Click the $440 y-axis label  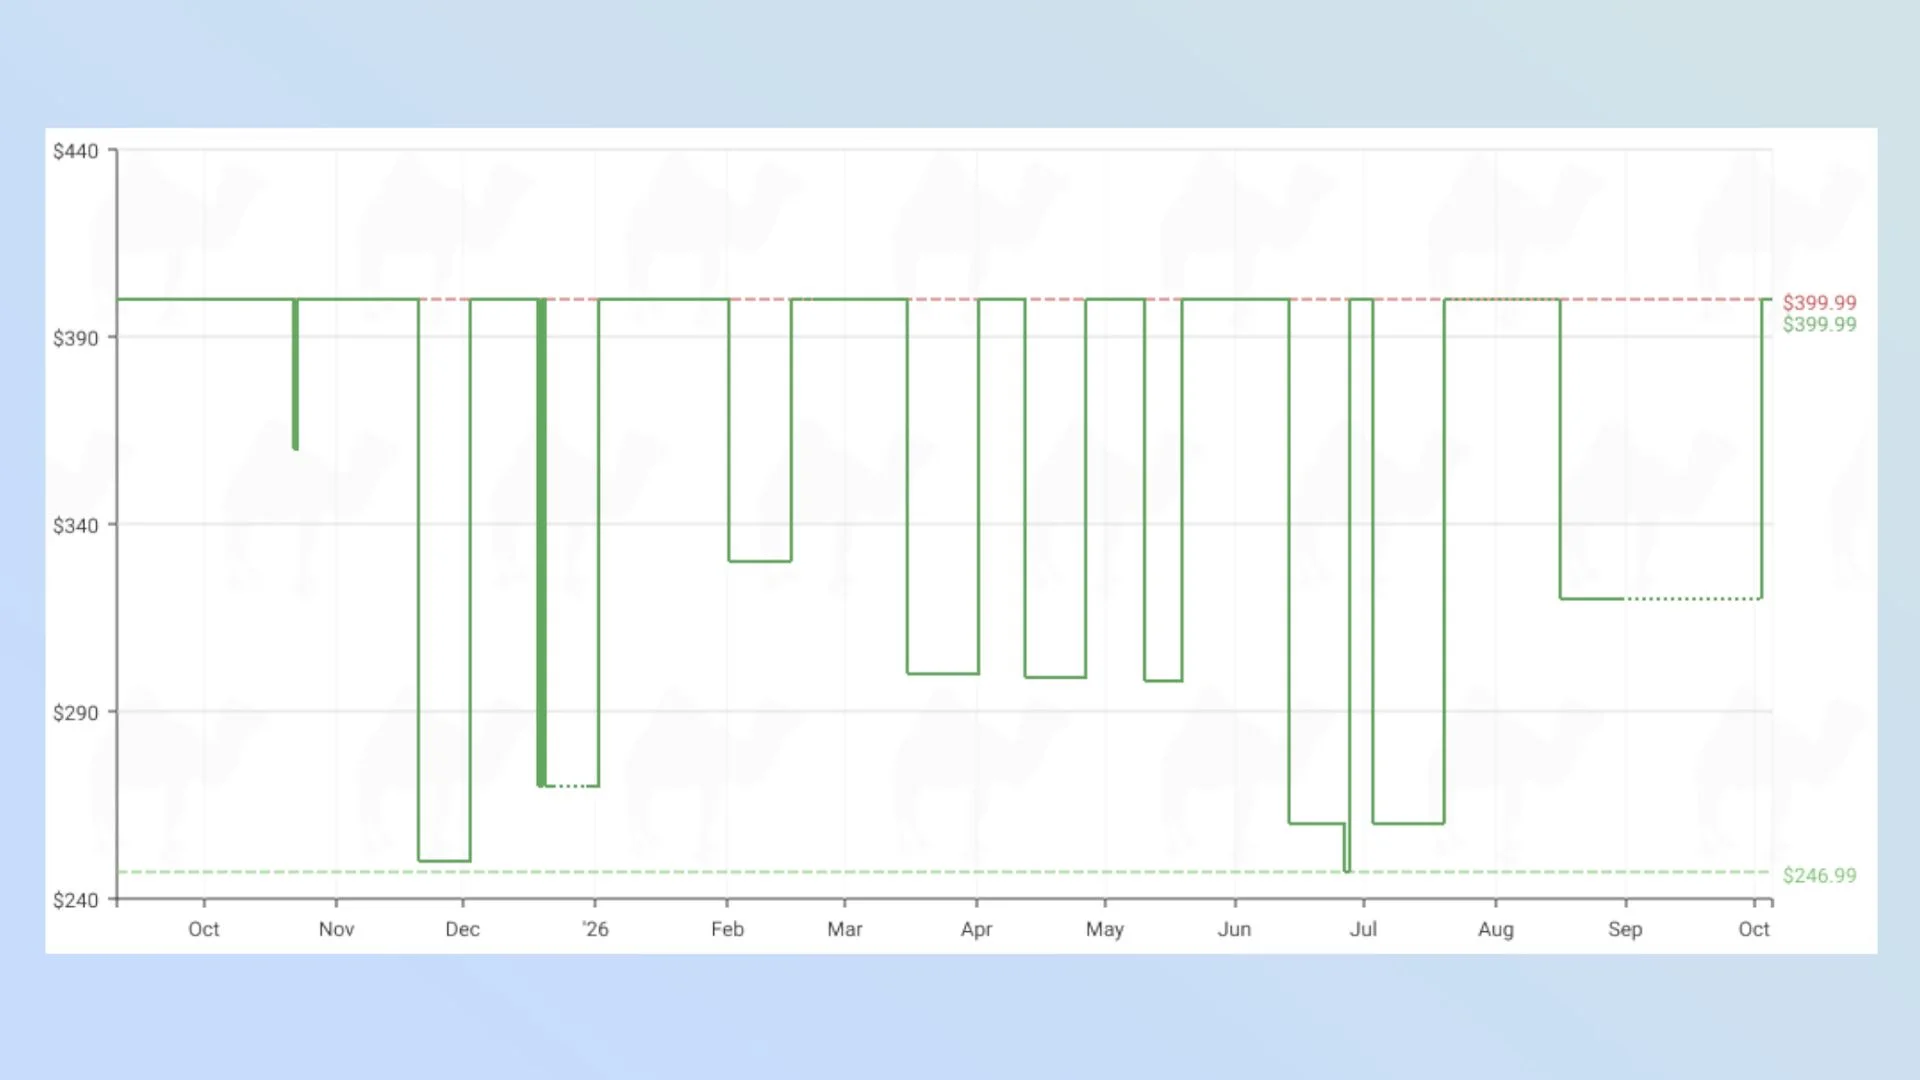tap(76, 151)
